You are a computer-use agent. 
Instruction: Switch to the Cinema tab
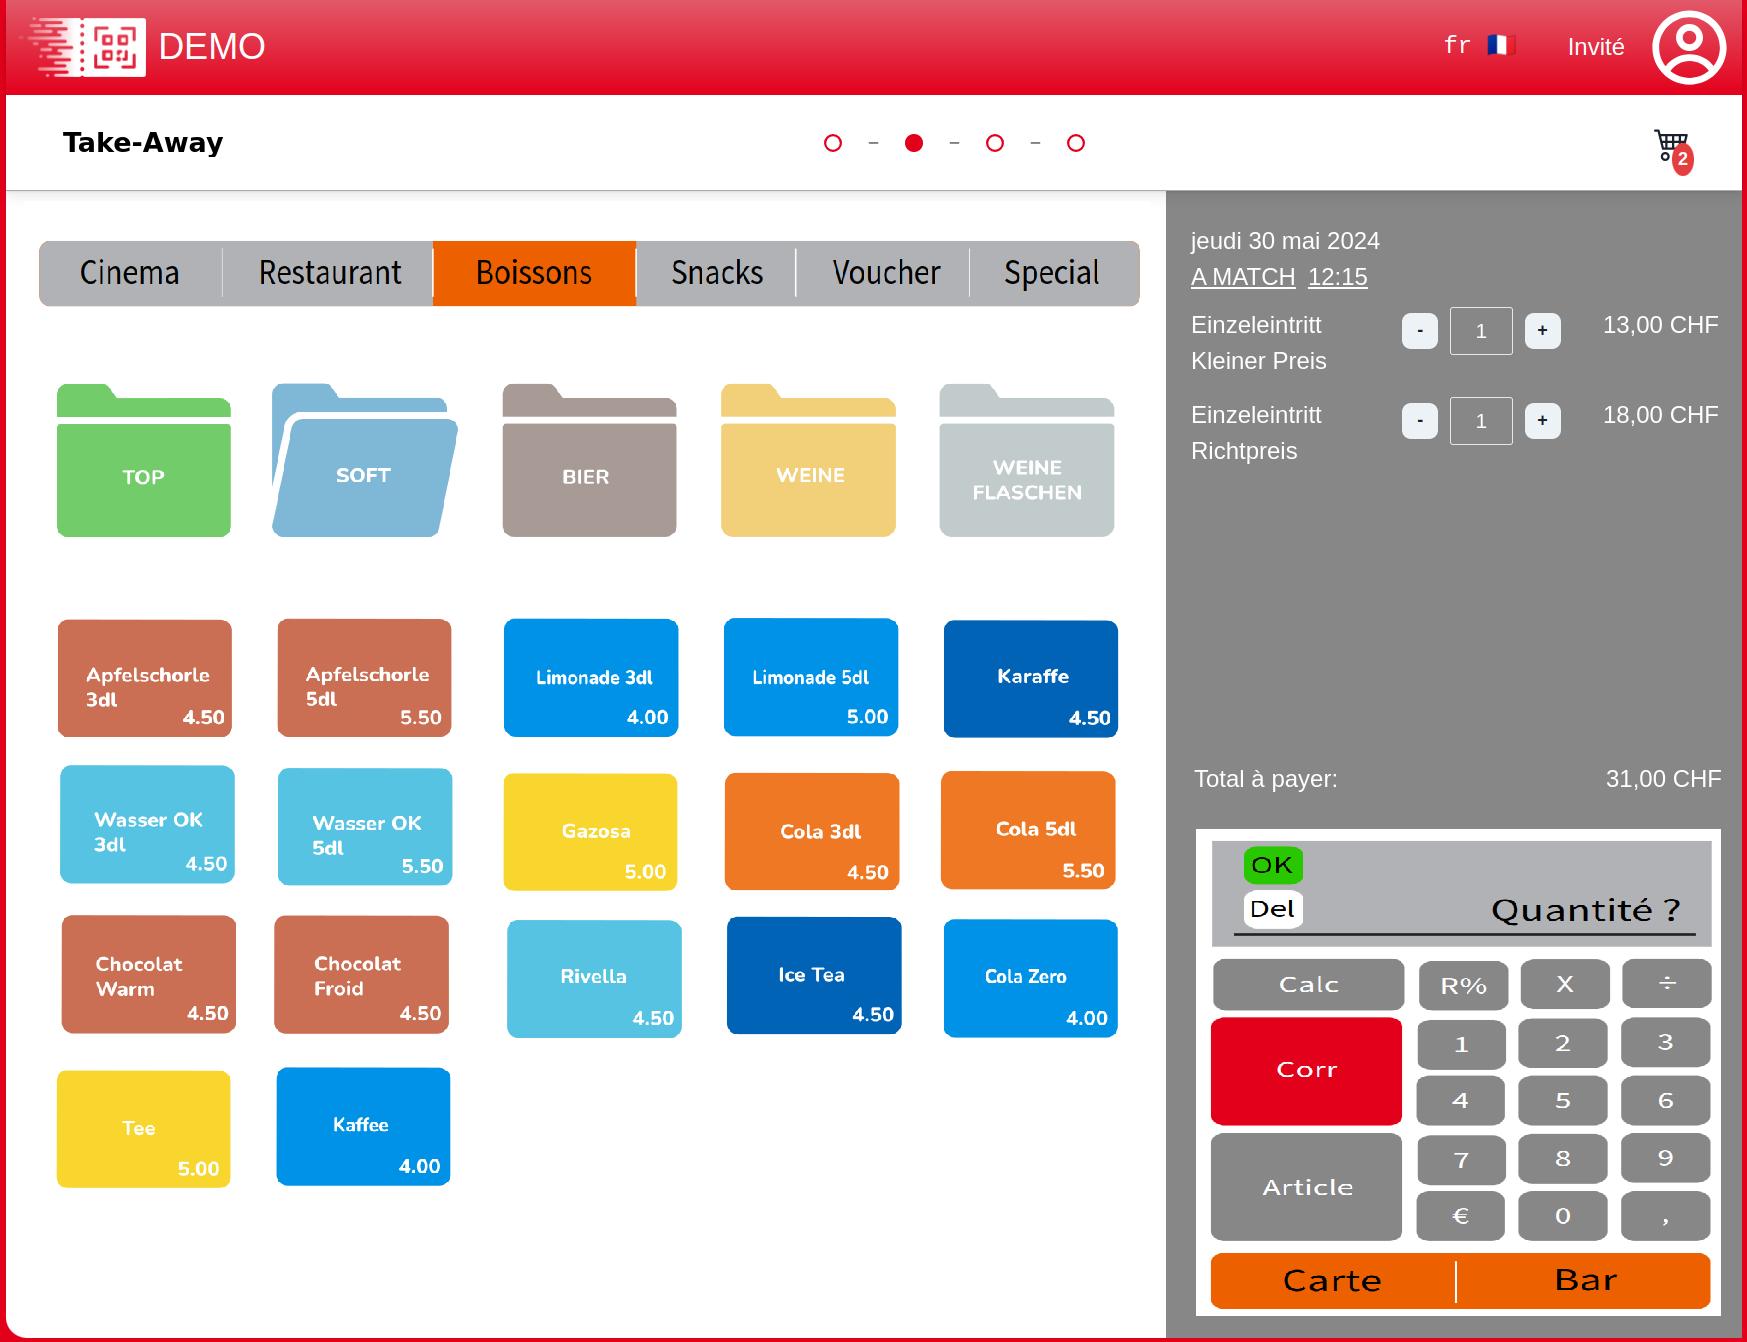(130, 273)
